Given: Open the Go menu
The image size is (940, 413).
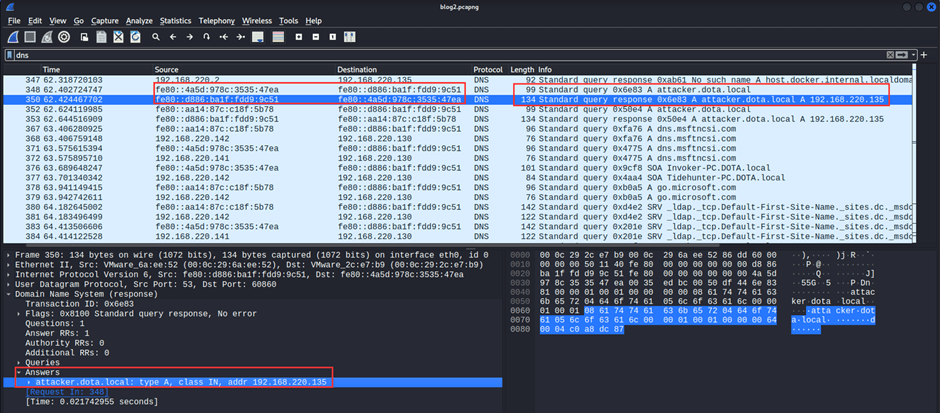Looking at the screenshot, I should [x=79, y=21].
